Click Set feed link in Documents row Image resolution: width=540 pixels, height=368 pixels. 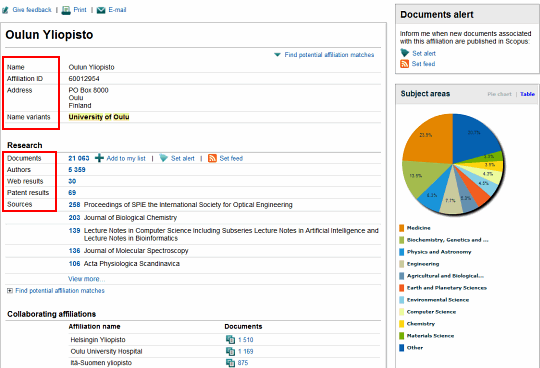231,158
